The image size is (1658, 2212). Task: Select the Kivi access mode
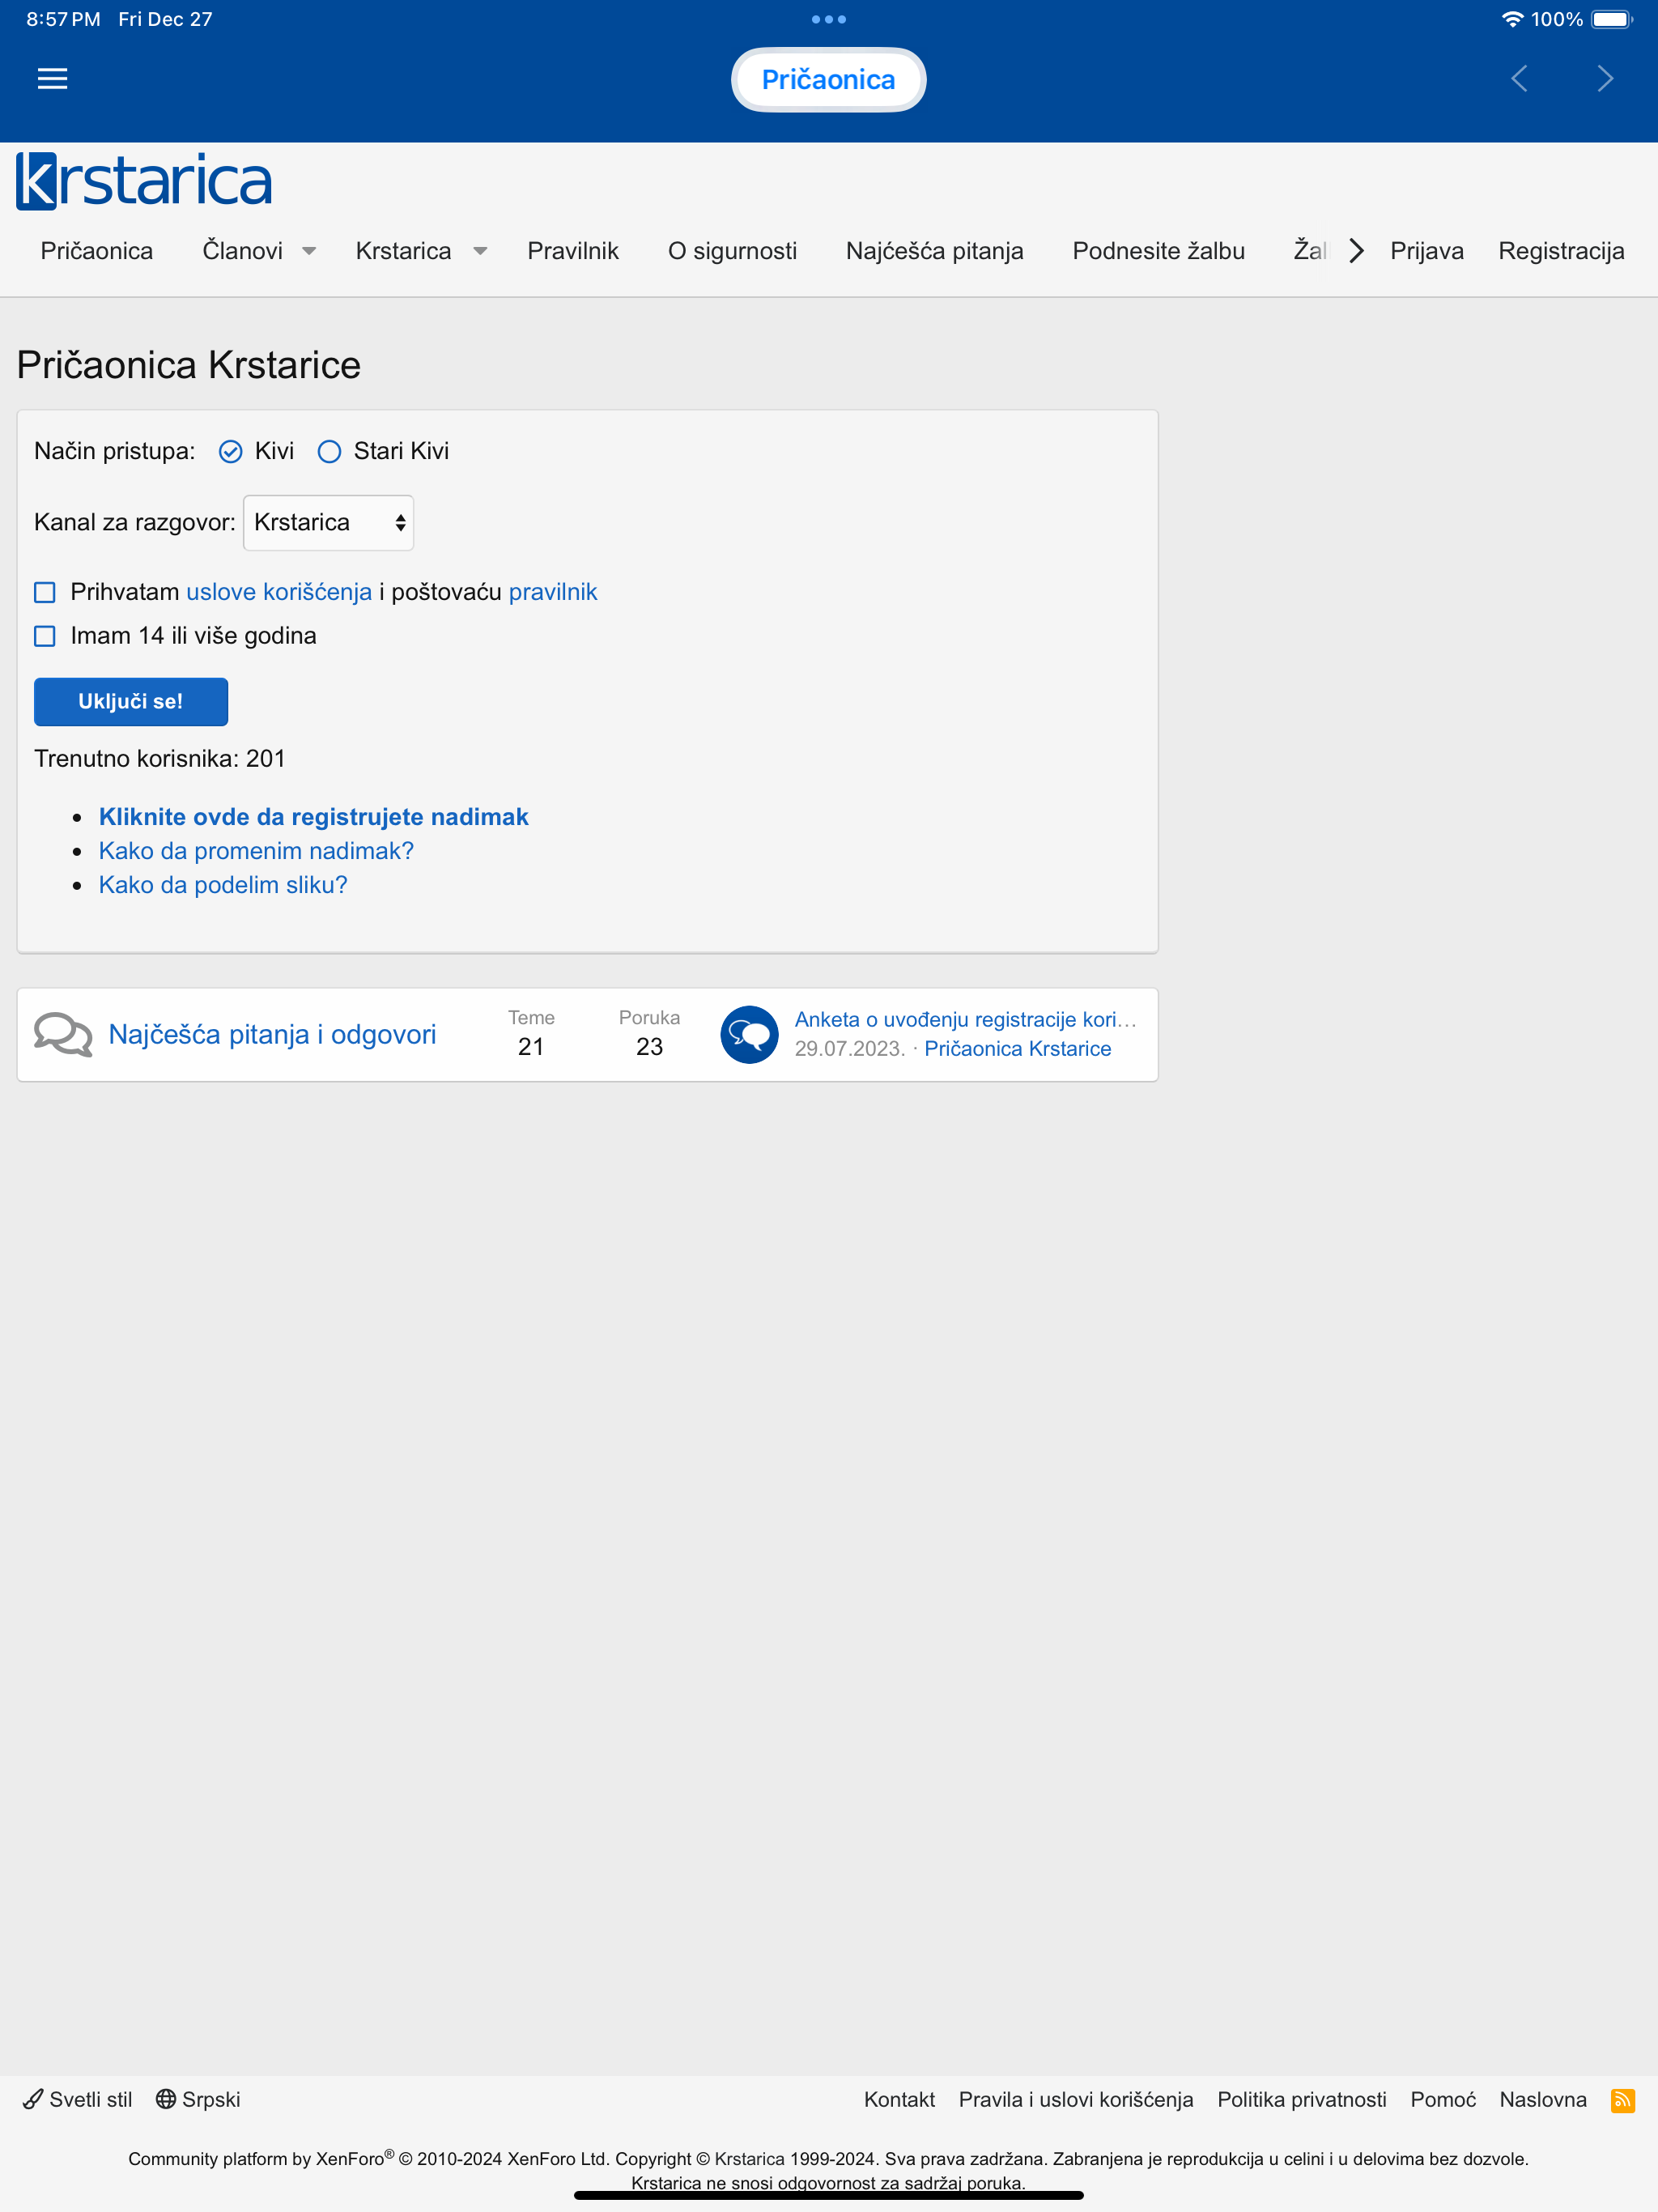(231, 452)
